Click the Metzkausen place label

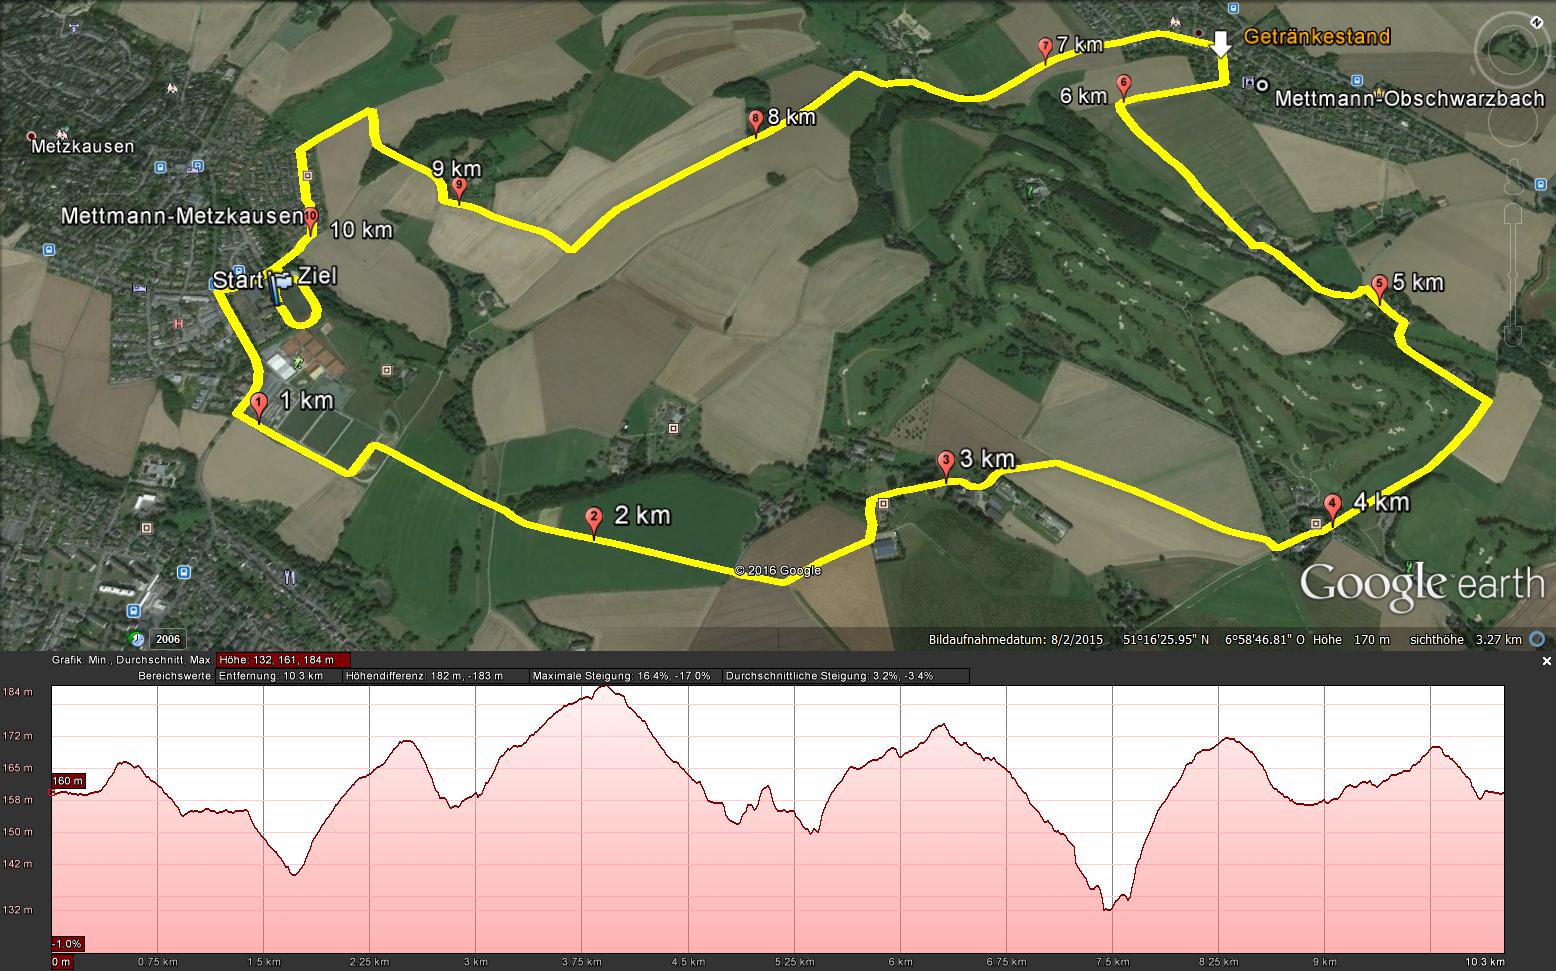pyautogui.click(x=82, y=146)
